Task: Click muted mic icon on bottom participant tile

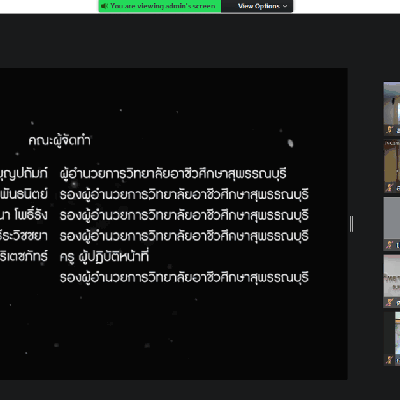Action: 389,360
